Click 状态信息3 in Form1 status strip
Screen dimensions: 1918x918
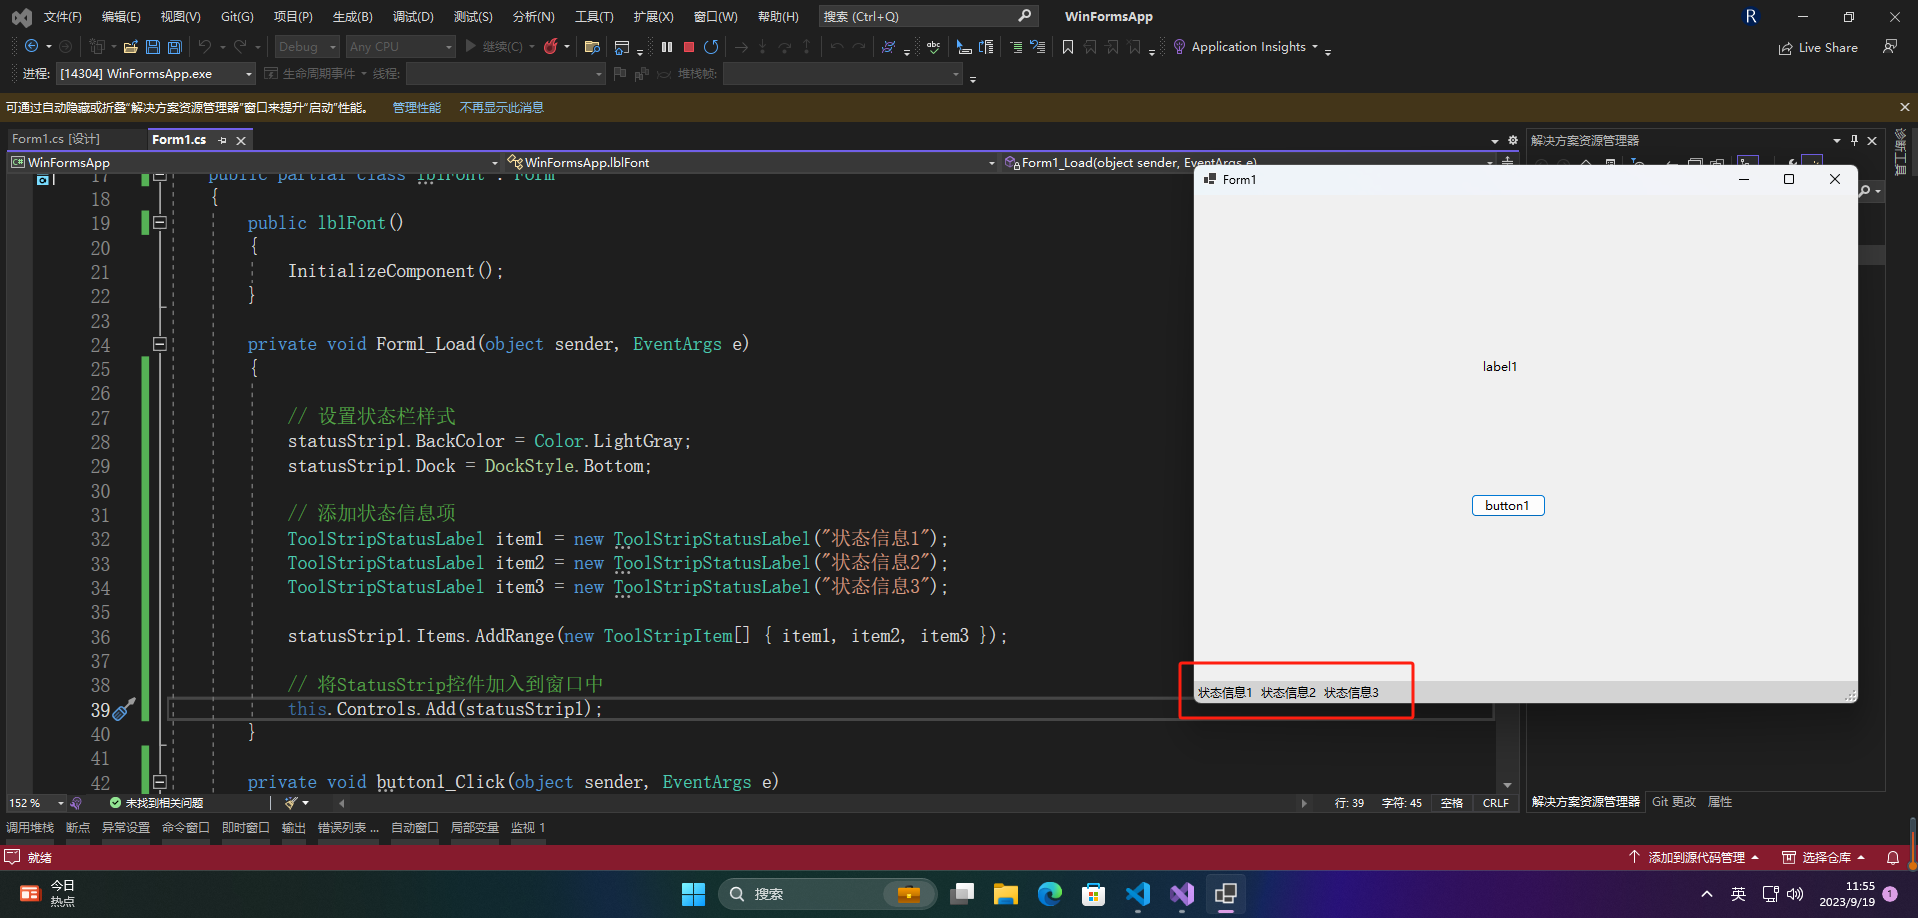[x=1351, y=693]
